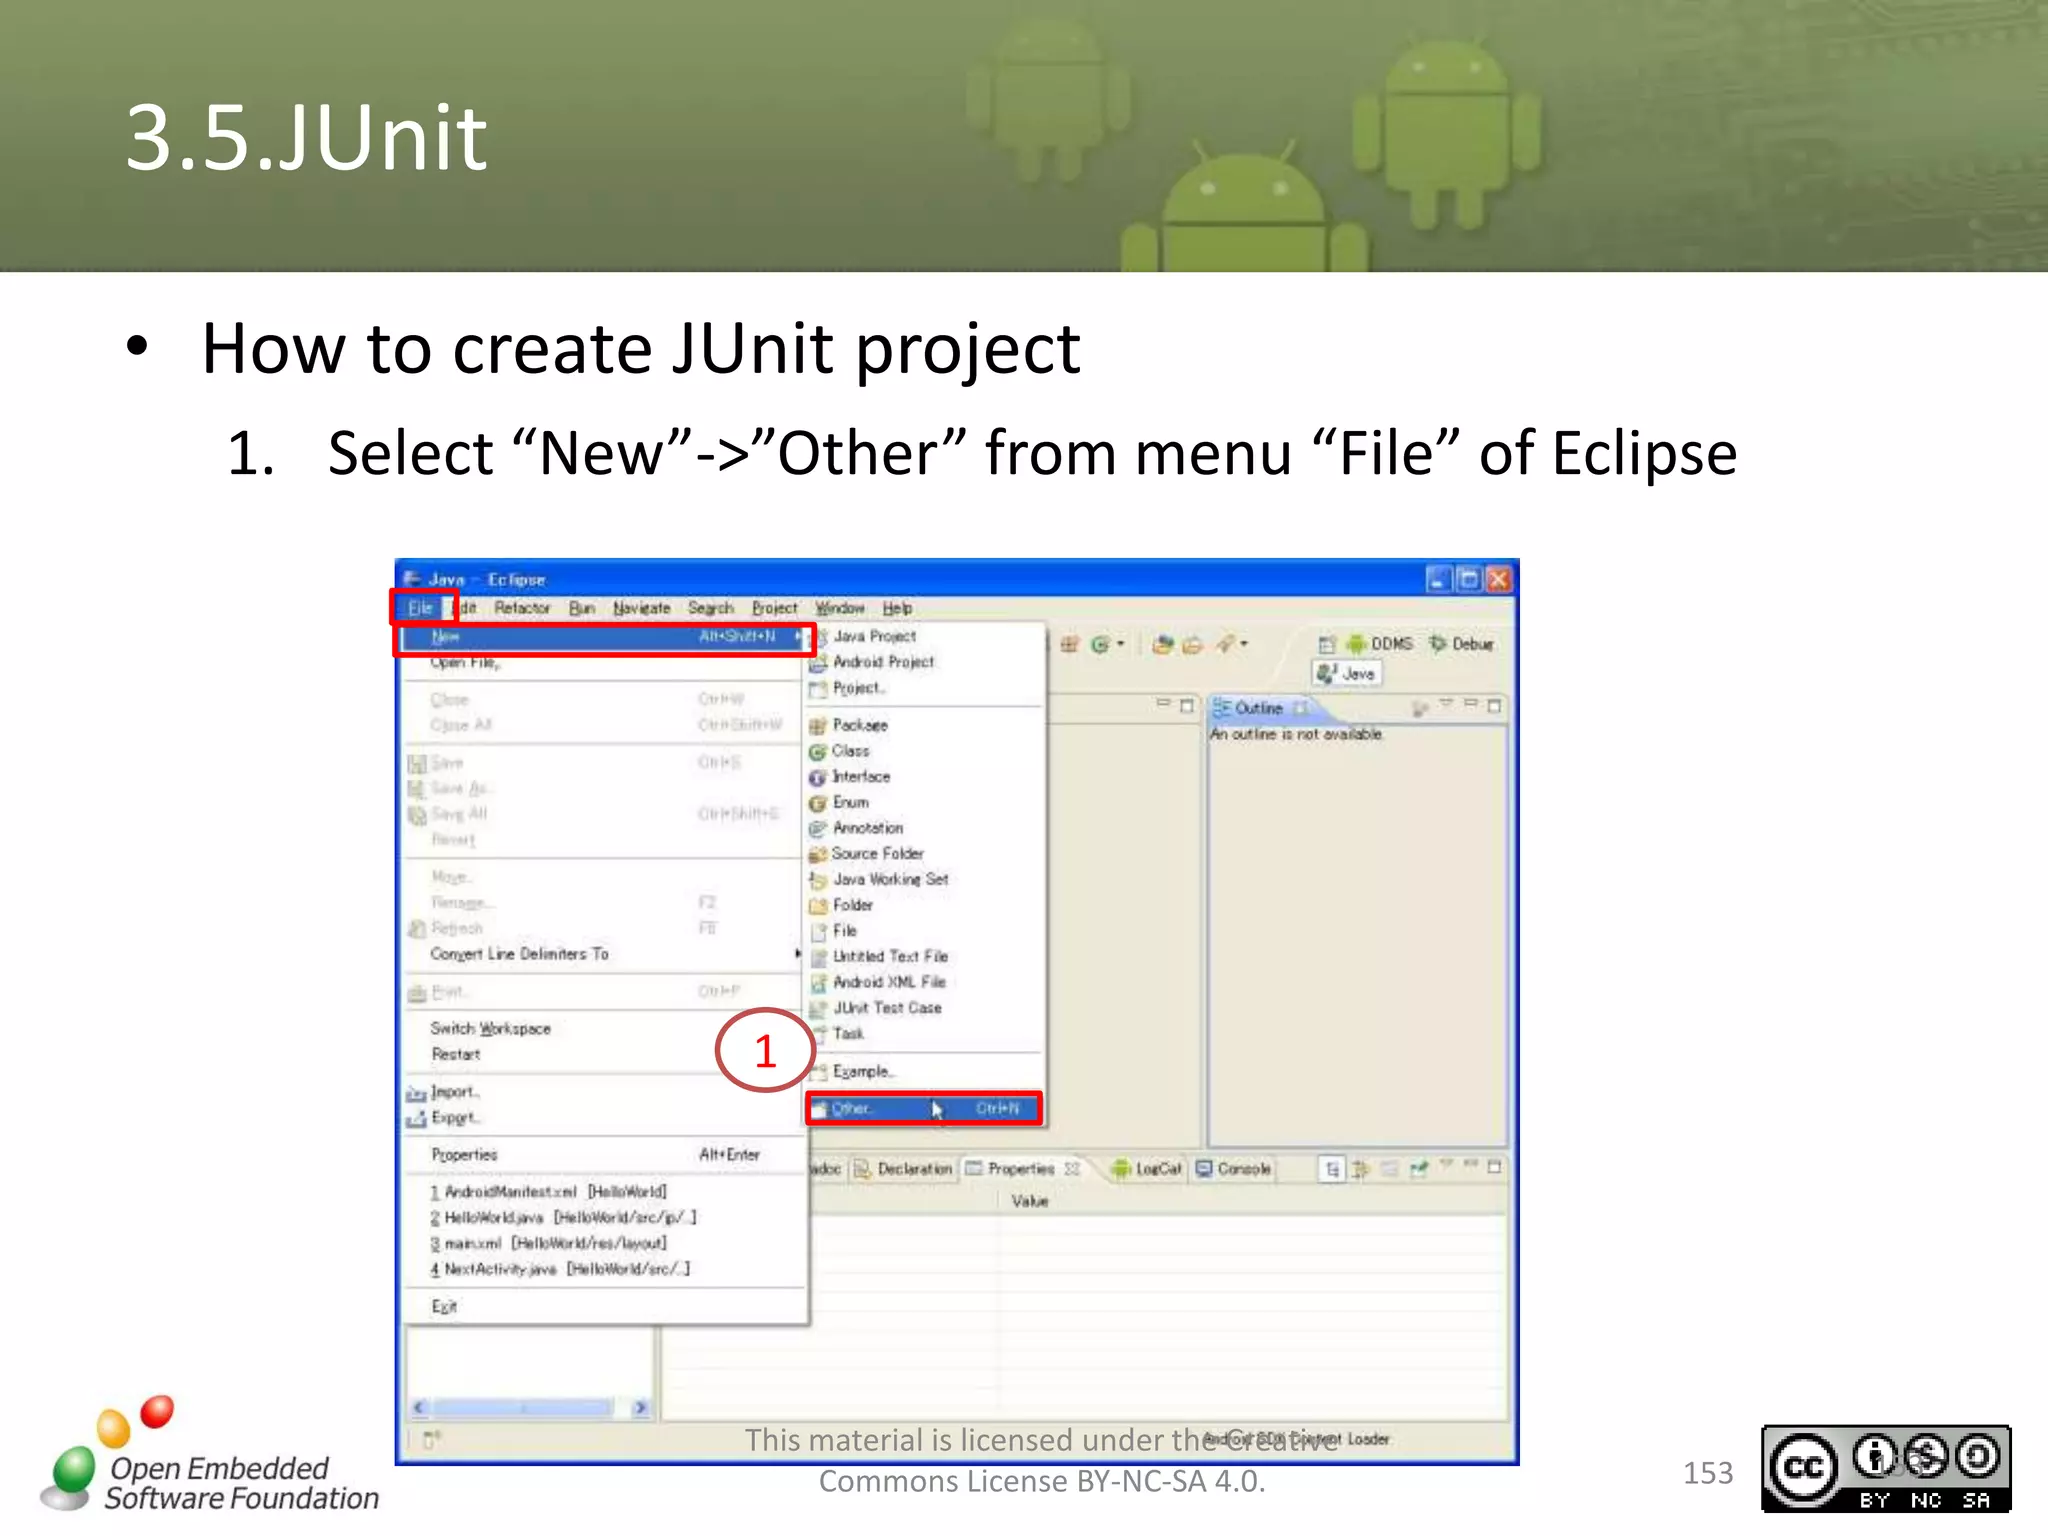This screenshot has width=2048, height=1536.
Task: Click Android Project entry
Action: (x=924, y=662)
